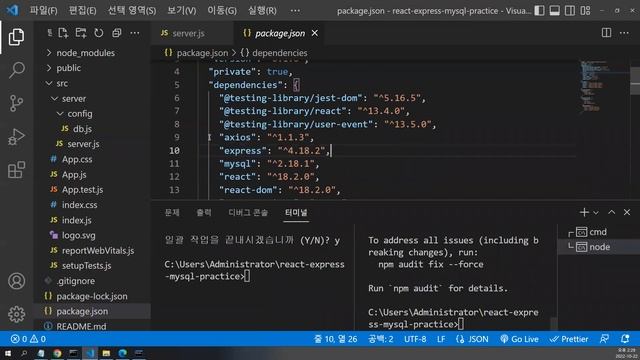The width and height of the screenshot is (640, 360).
Task: Click Go Live in the status bar
Action: (x=519, y=339)
